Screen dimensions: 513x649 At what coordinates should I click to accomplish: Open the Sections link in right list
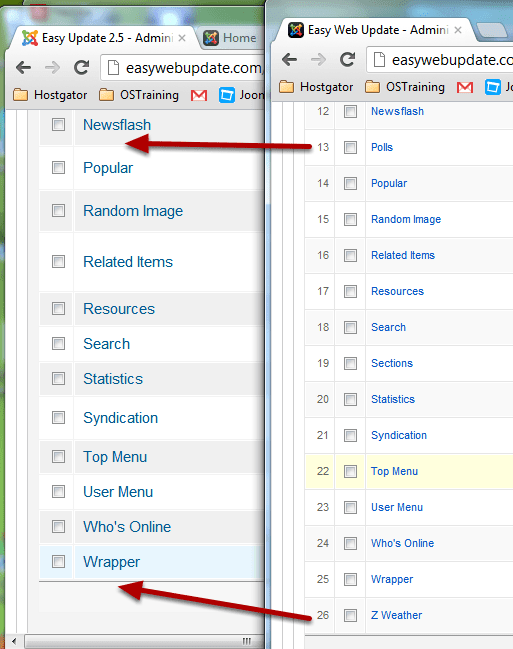[x=392, y=363]
